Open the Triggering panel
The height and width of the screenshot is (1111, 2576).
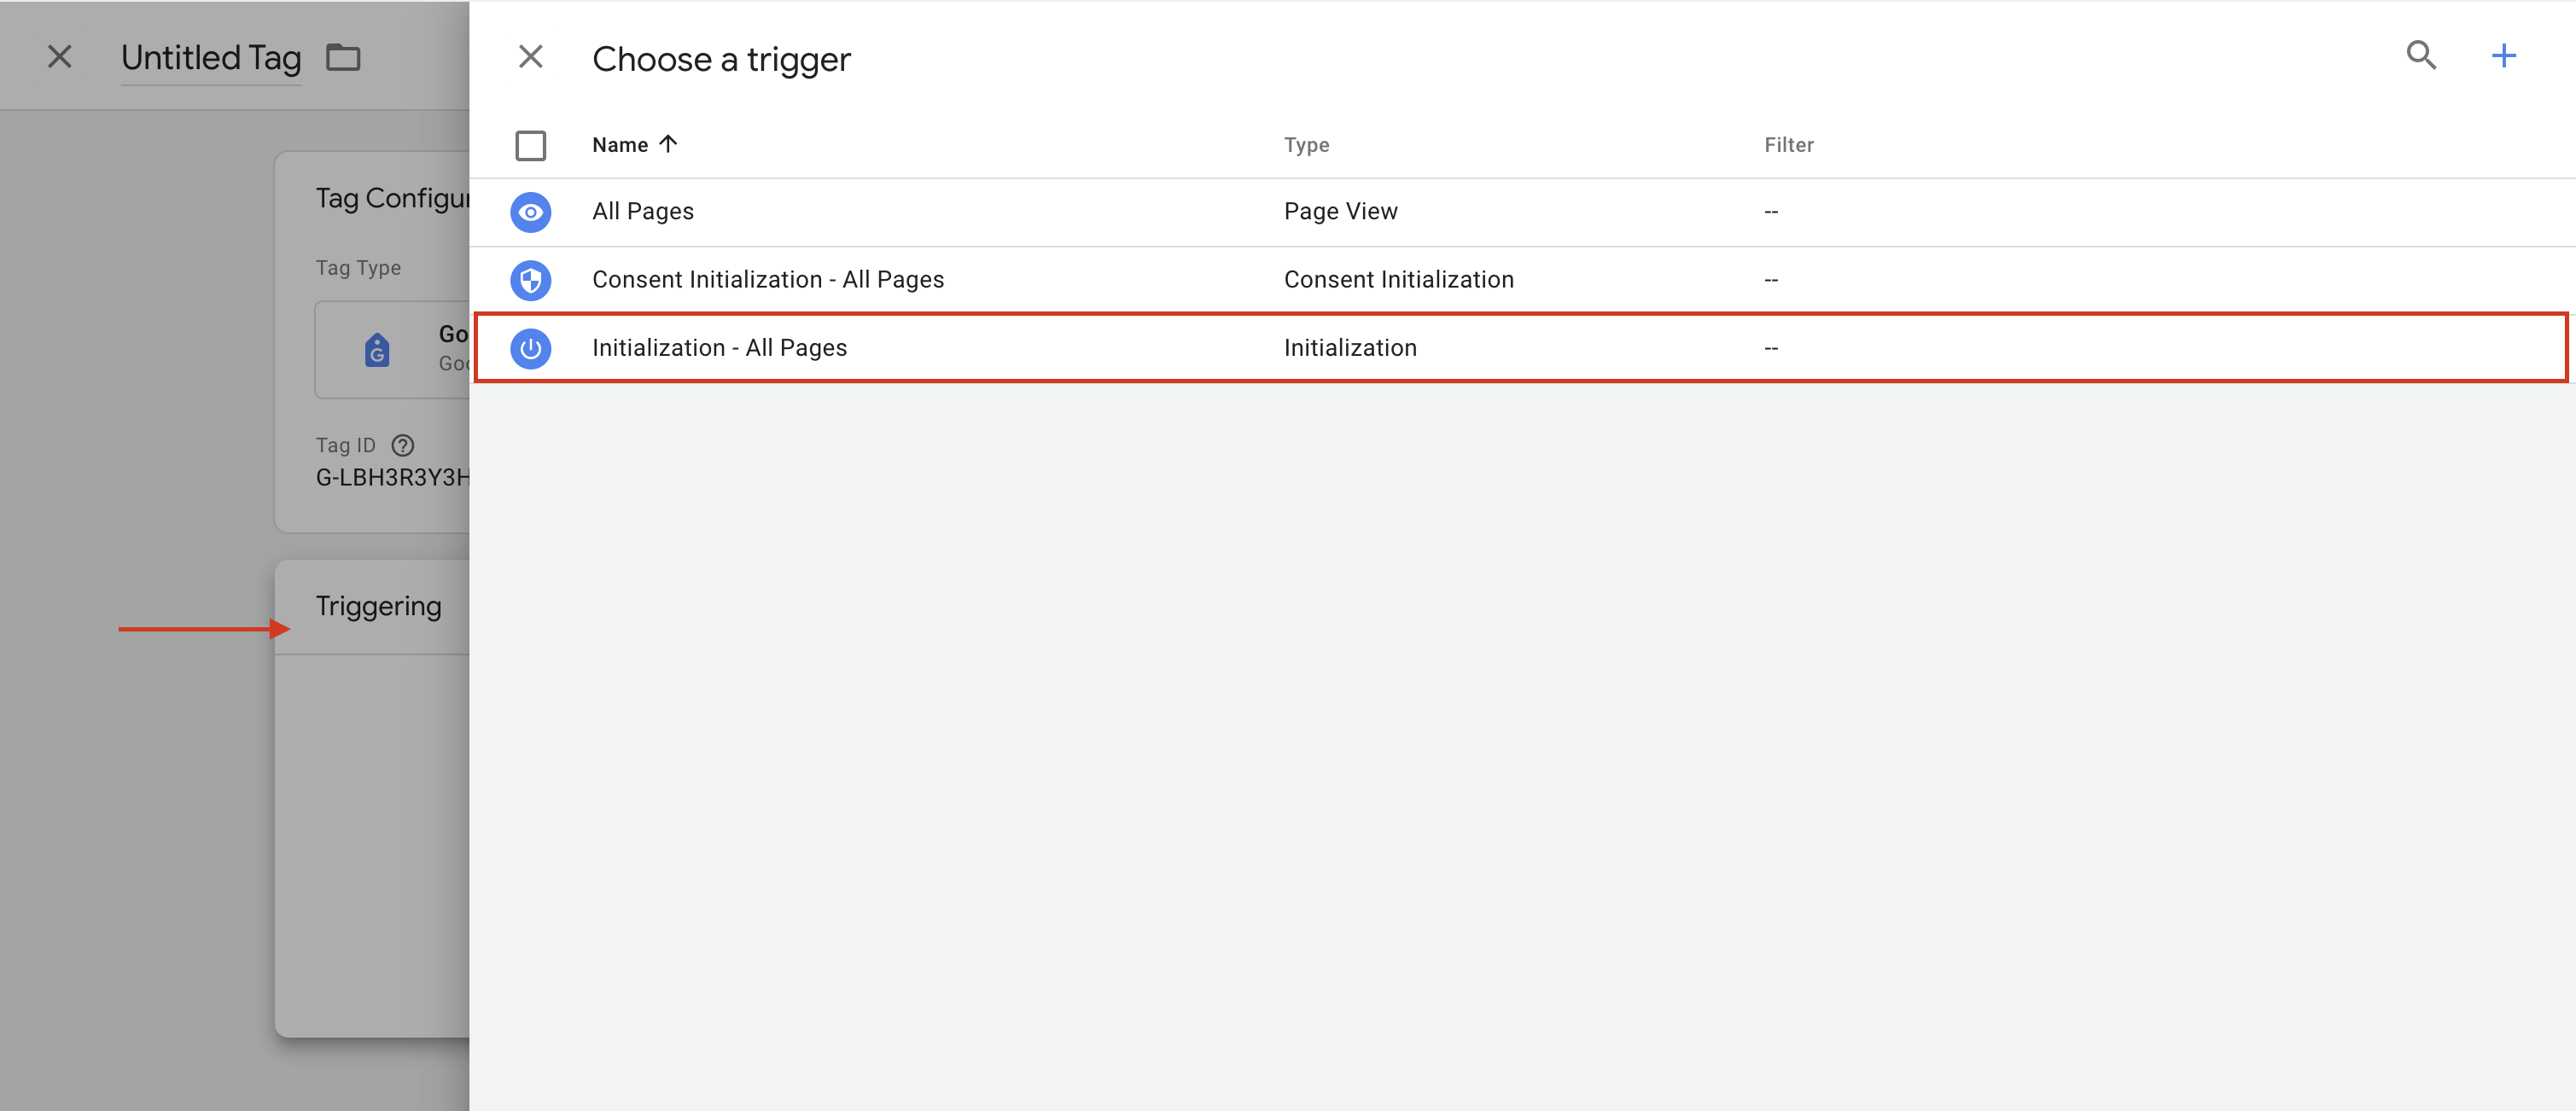coord(379,605)
